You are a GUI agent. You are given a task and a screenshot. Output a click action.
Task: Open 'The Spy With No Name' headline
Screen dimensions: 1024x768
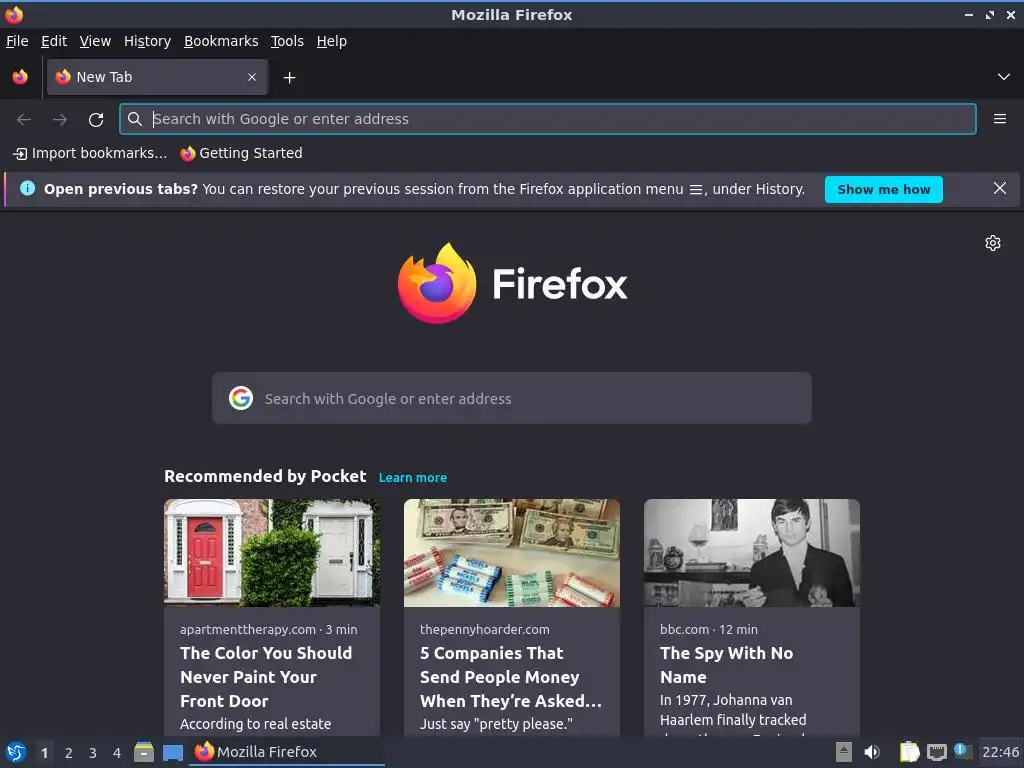pyautogui.click(x=726, y=665)
